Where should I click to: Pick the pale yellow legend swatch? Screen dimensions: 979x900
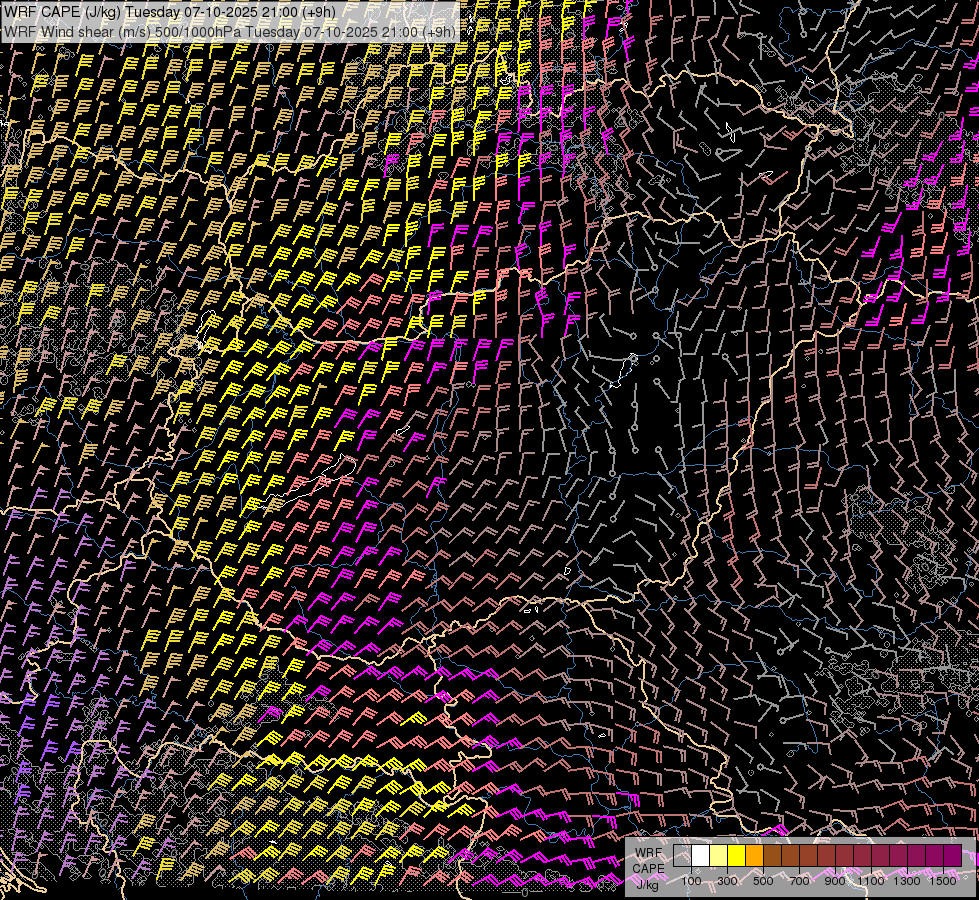(719, 856)
